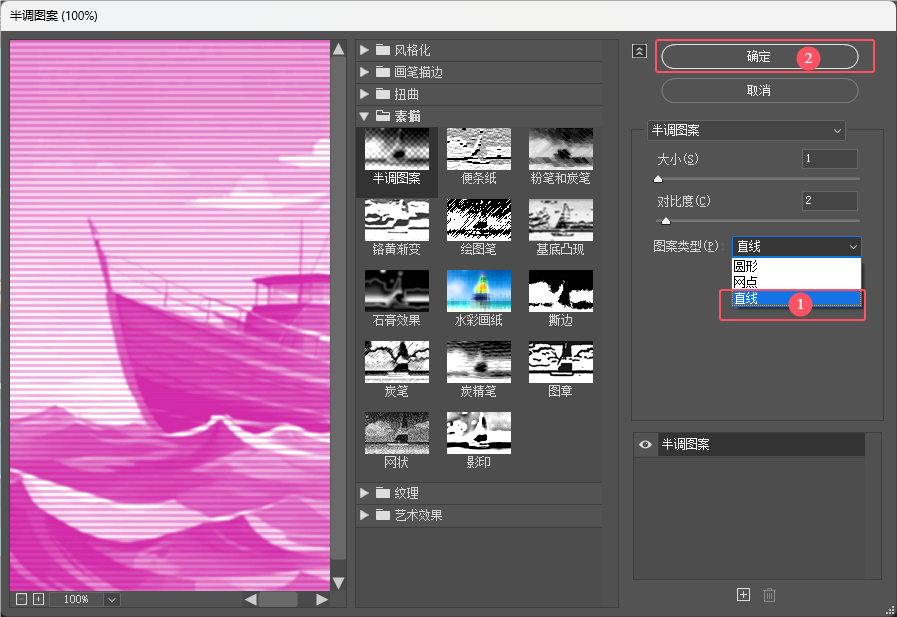Pick the 粉笔和炭笔 filter thumbnail
This screenshot has height=617, width=897.
click(561, 149)
